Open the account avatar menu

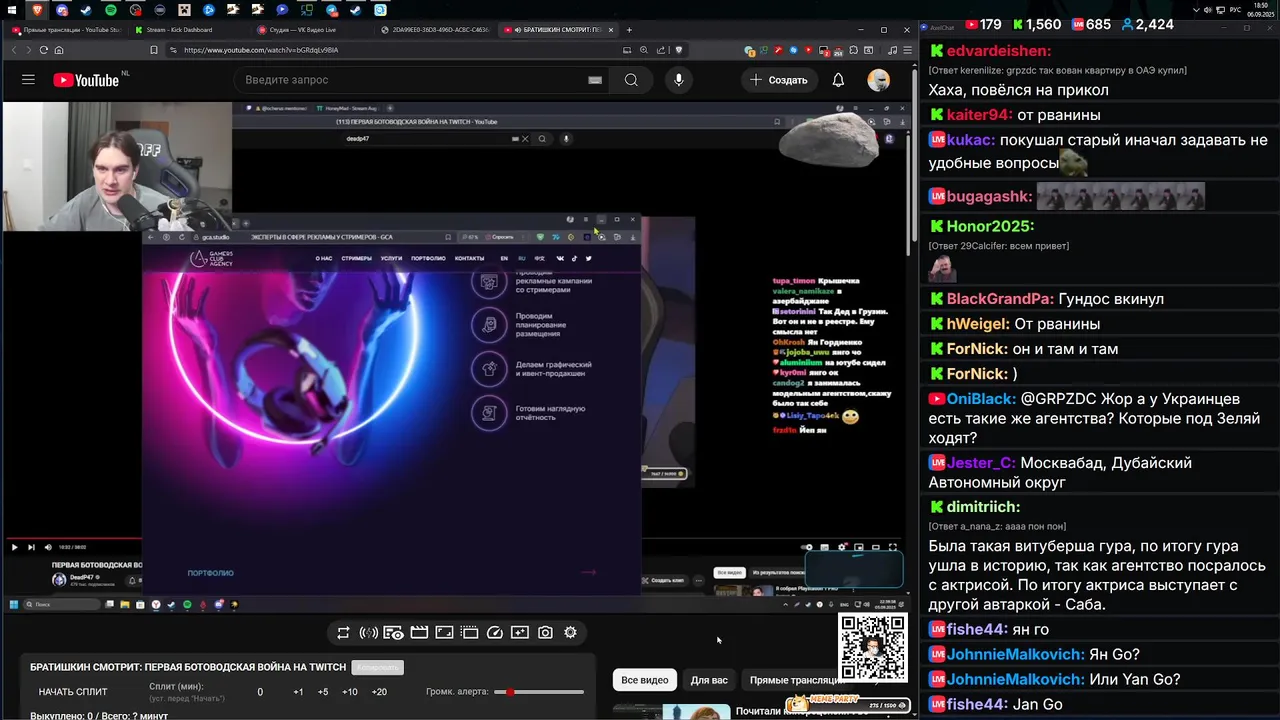[x=878, y=80]
